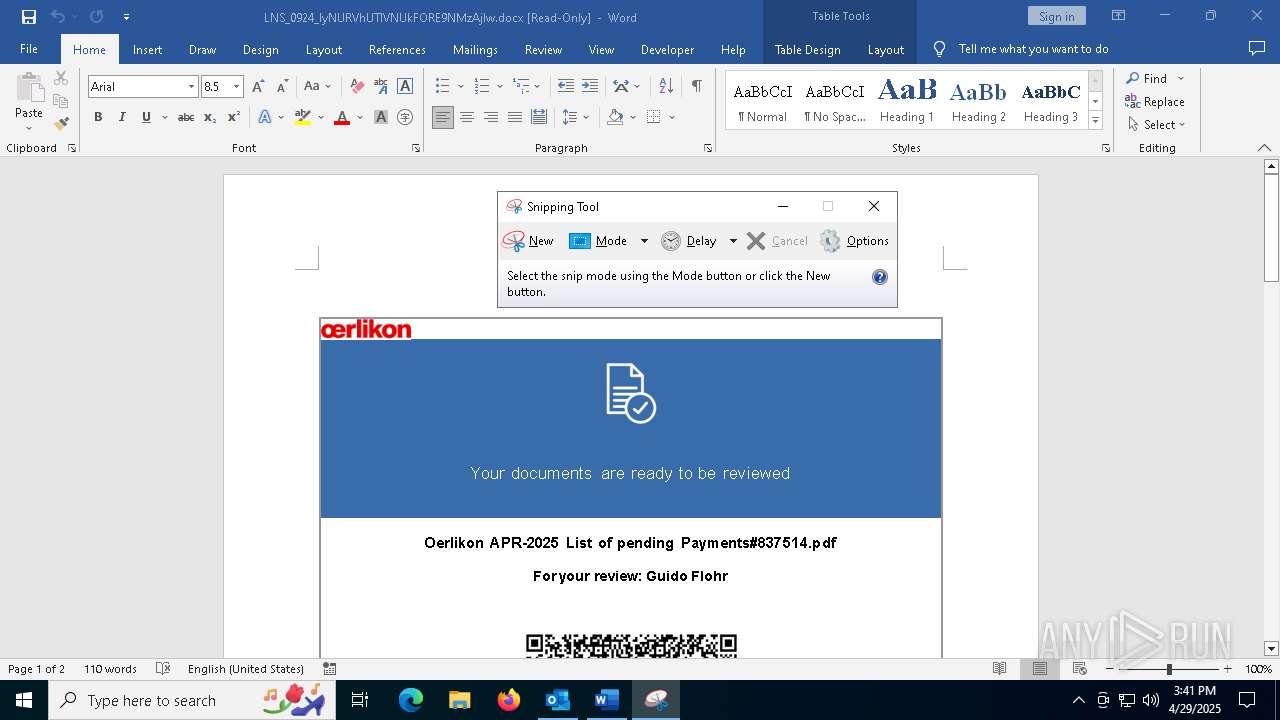Toggle Bold formatting
This screenshot has height=720, width=1280.
click(98, 117)
